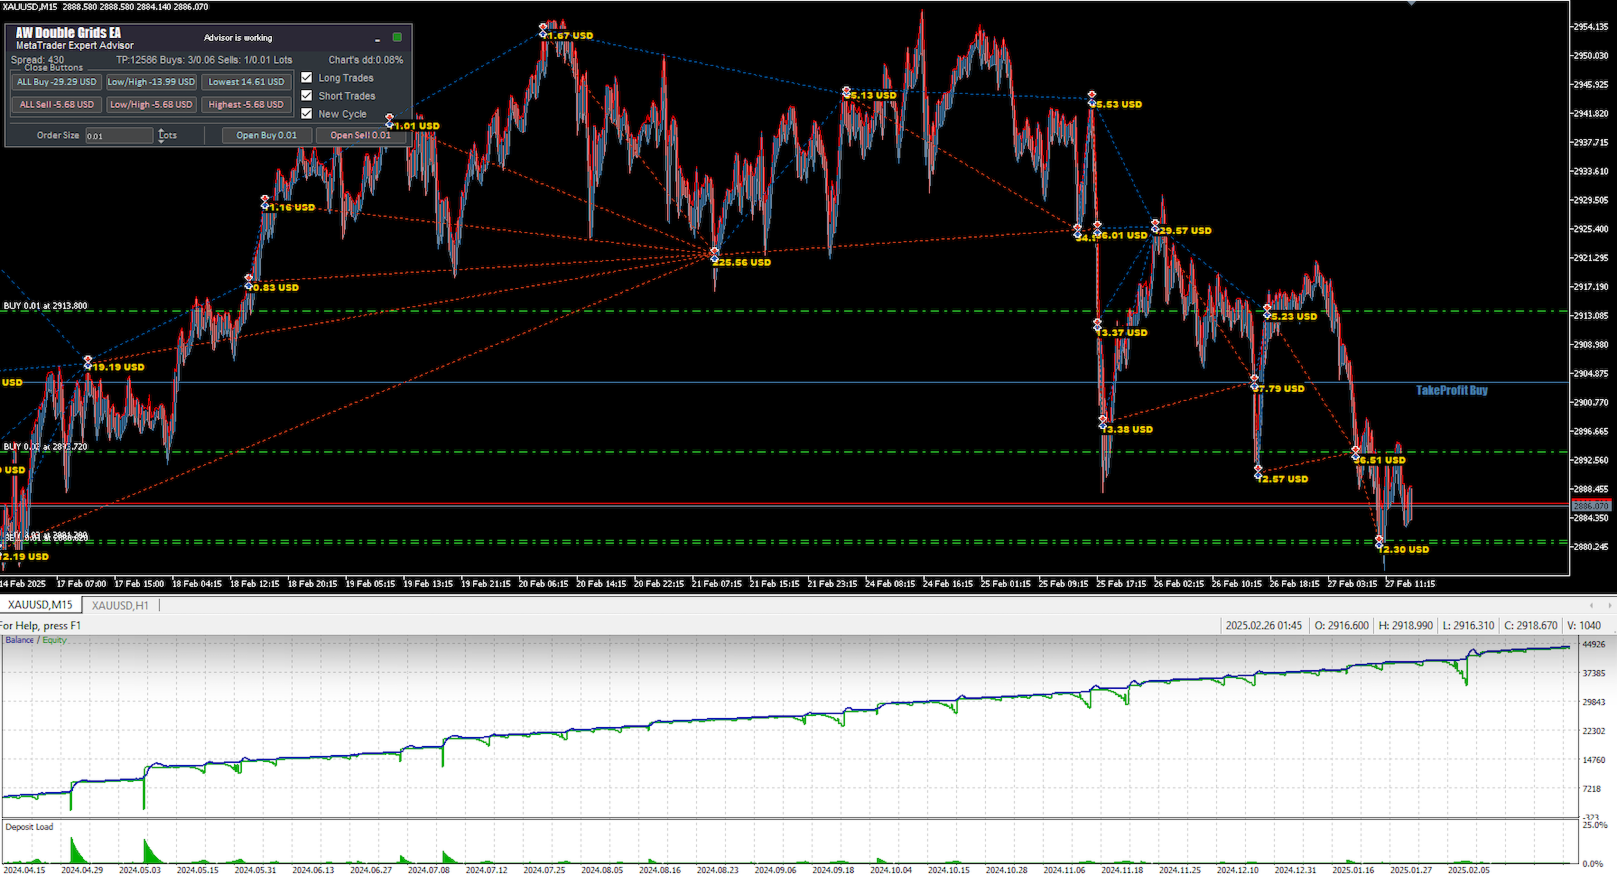Viewport: 1617px width, 875px height.
Task: Click the '2950.030' price axis label
Action: [1590, 55]
